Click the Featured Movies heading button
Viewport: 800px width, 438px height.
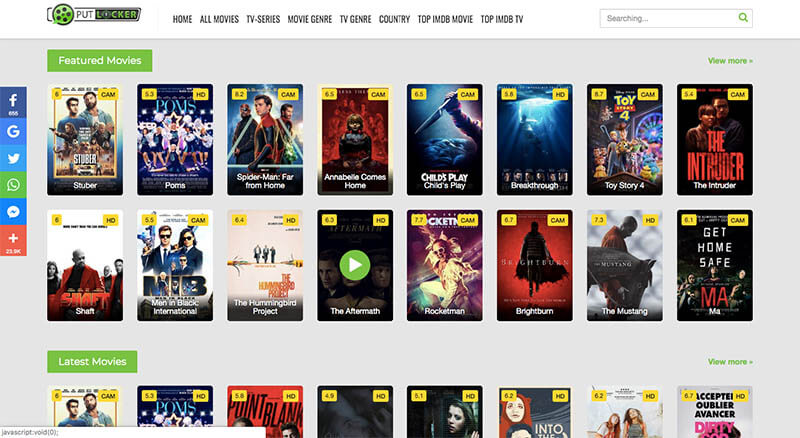tap(99, 60)
